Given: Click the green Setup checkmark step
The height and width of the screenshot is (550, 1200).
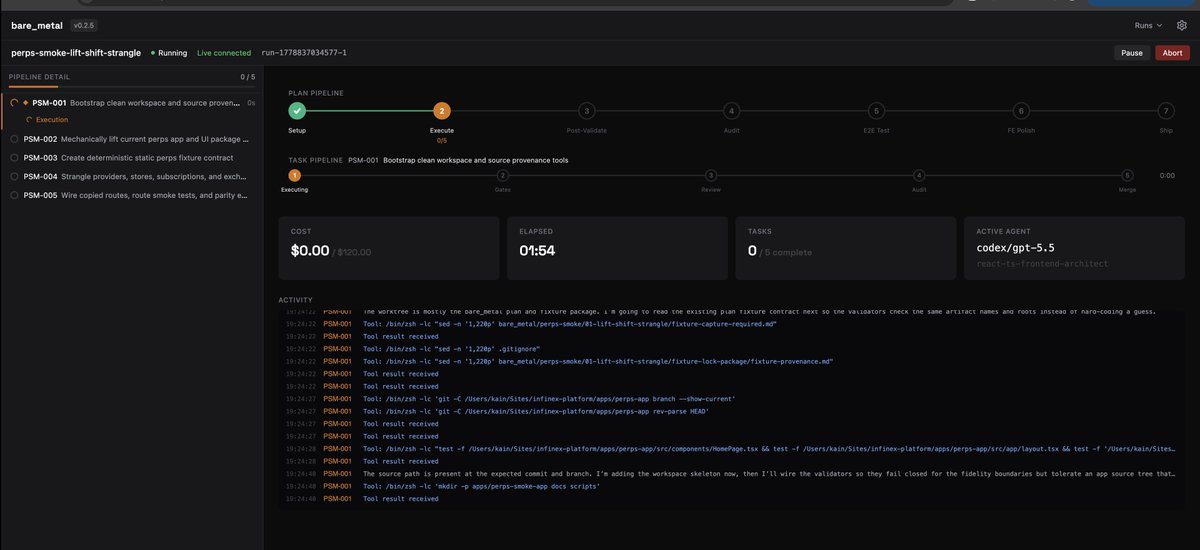Looking at the screenshot, I should coord(297,111).
